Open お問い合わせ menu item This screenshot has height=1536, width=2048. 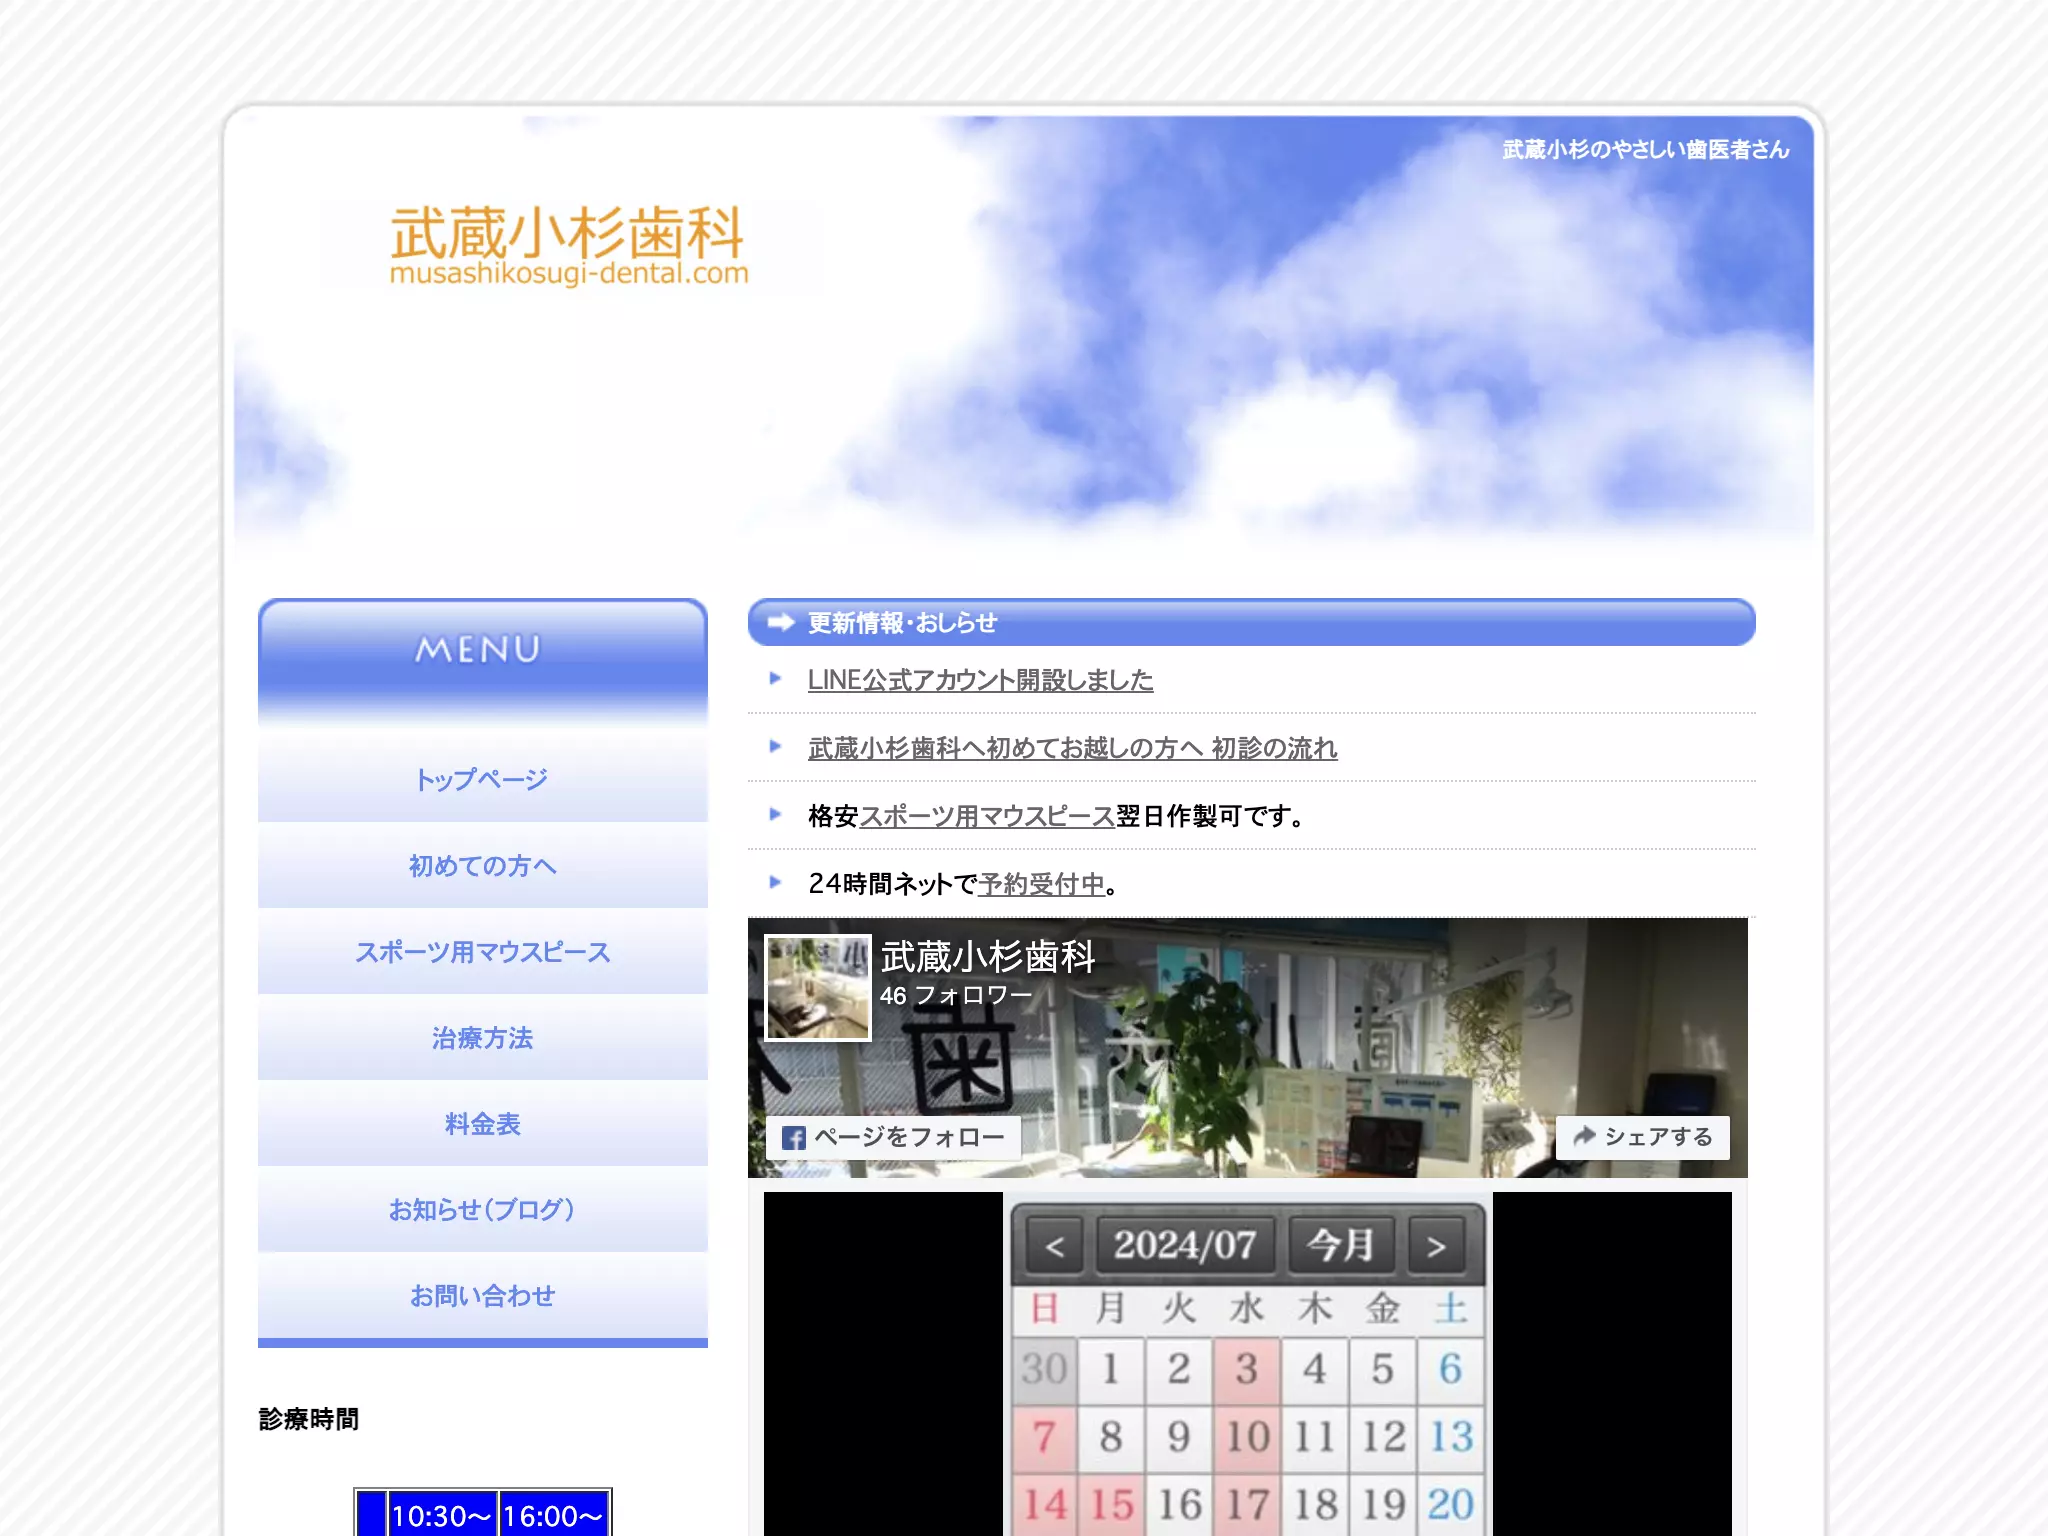[482, 1295]
